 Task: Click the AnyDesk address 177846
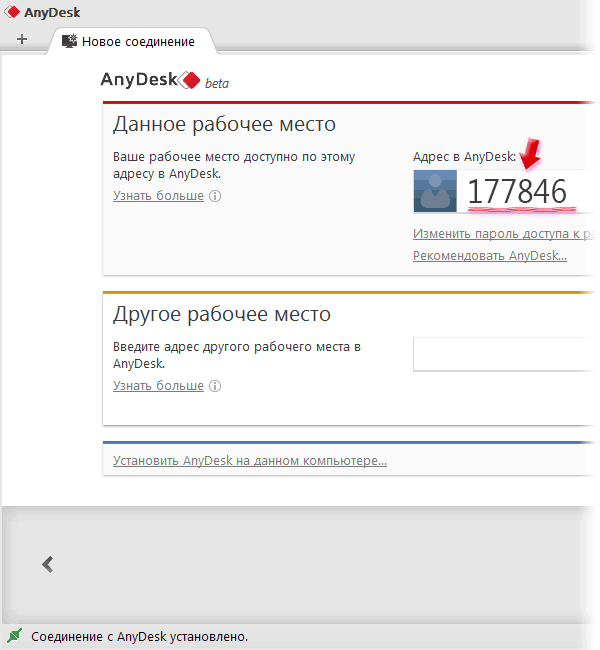(x=517, y=191)
